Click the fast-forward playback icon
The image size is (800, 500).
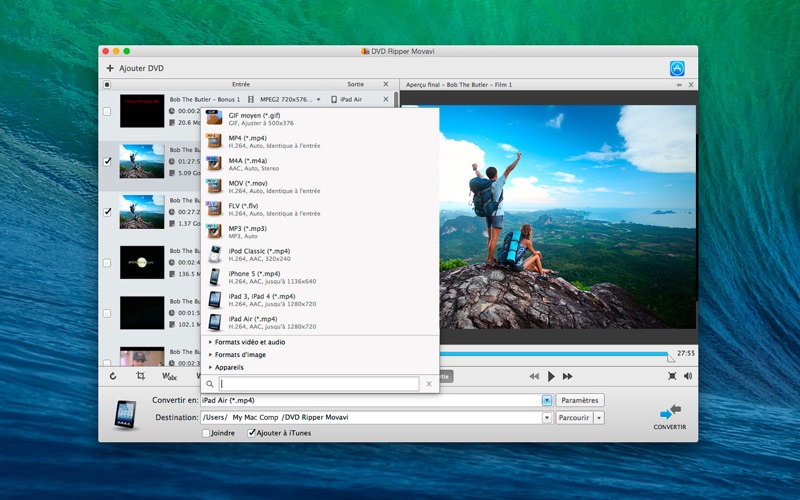click(568, 376)
